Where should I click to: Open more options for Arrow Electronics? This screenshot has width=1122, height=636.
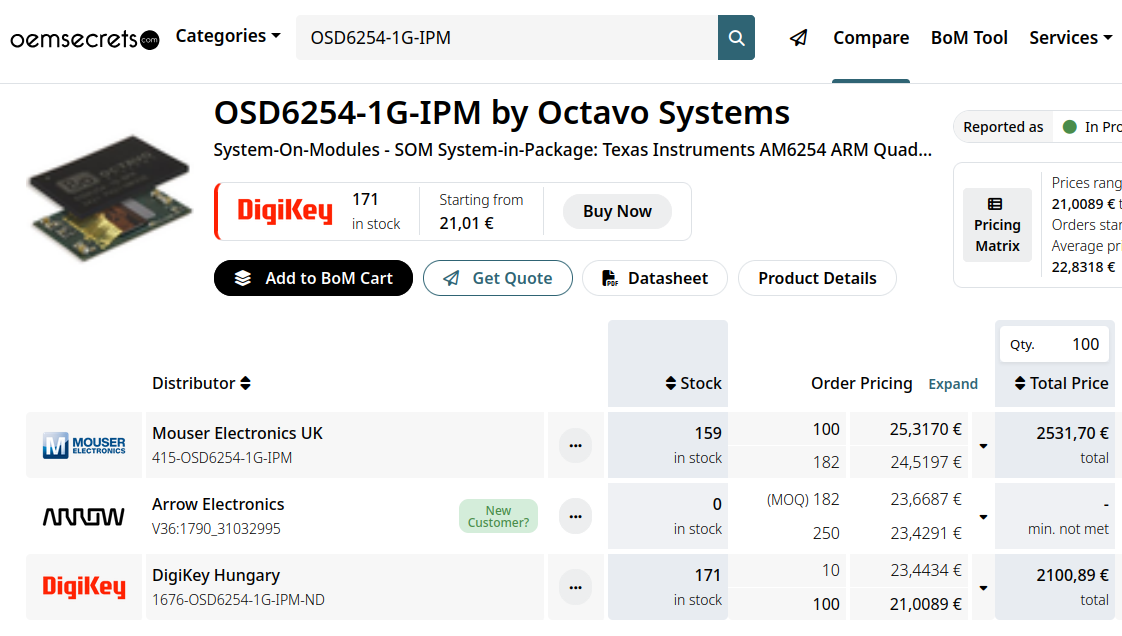coord(575,517)
